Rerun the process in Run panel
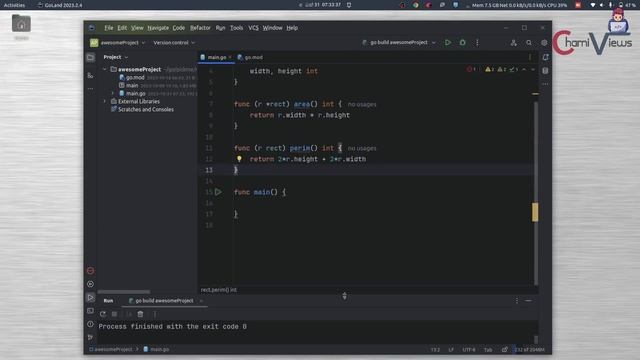Screen dimensions: 640x360 click(x=103, y=314)
